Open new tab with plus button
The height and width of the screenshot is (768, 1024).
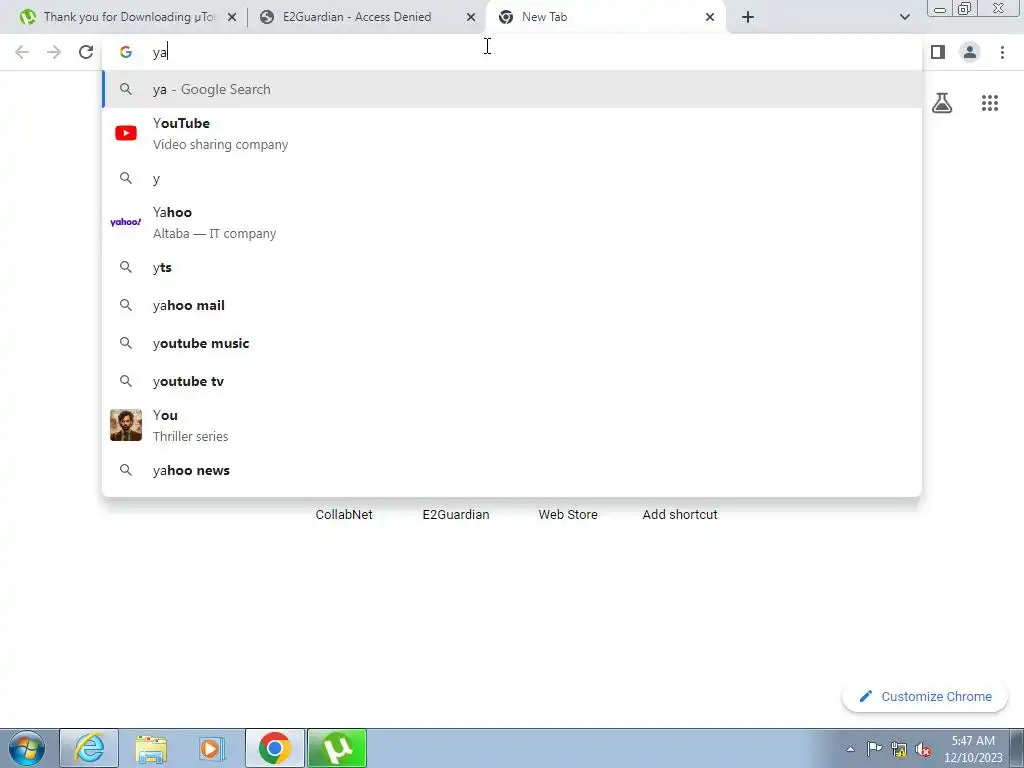pyautogui.click(x=748, y=17)
